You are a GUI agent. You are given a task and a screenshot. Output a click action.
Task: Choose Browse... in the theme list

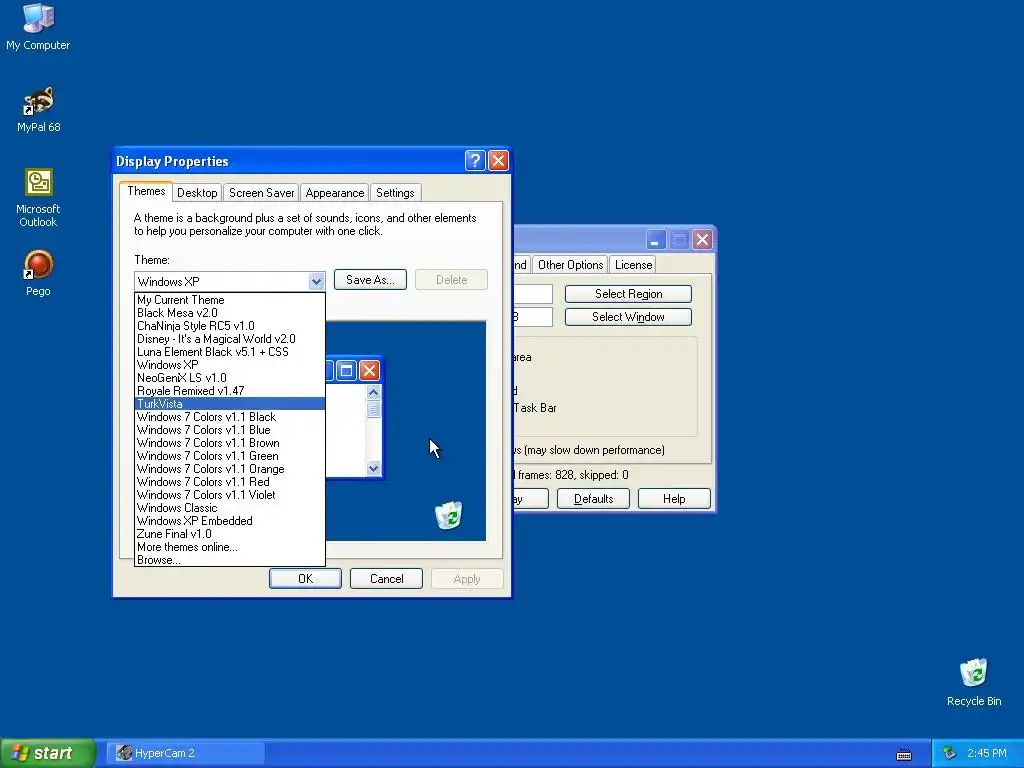pos(229,560)
